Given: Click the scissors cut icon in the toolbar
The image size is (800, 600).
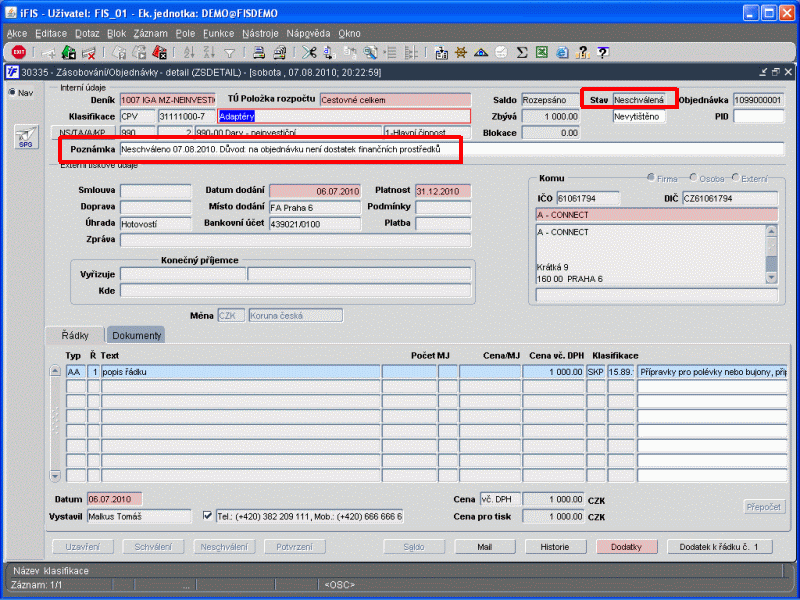Looking at the screenshot, I should [x=309, y=52].
